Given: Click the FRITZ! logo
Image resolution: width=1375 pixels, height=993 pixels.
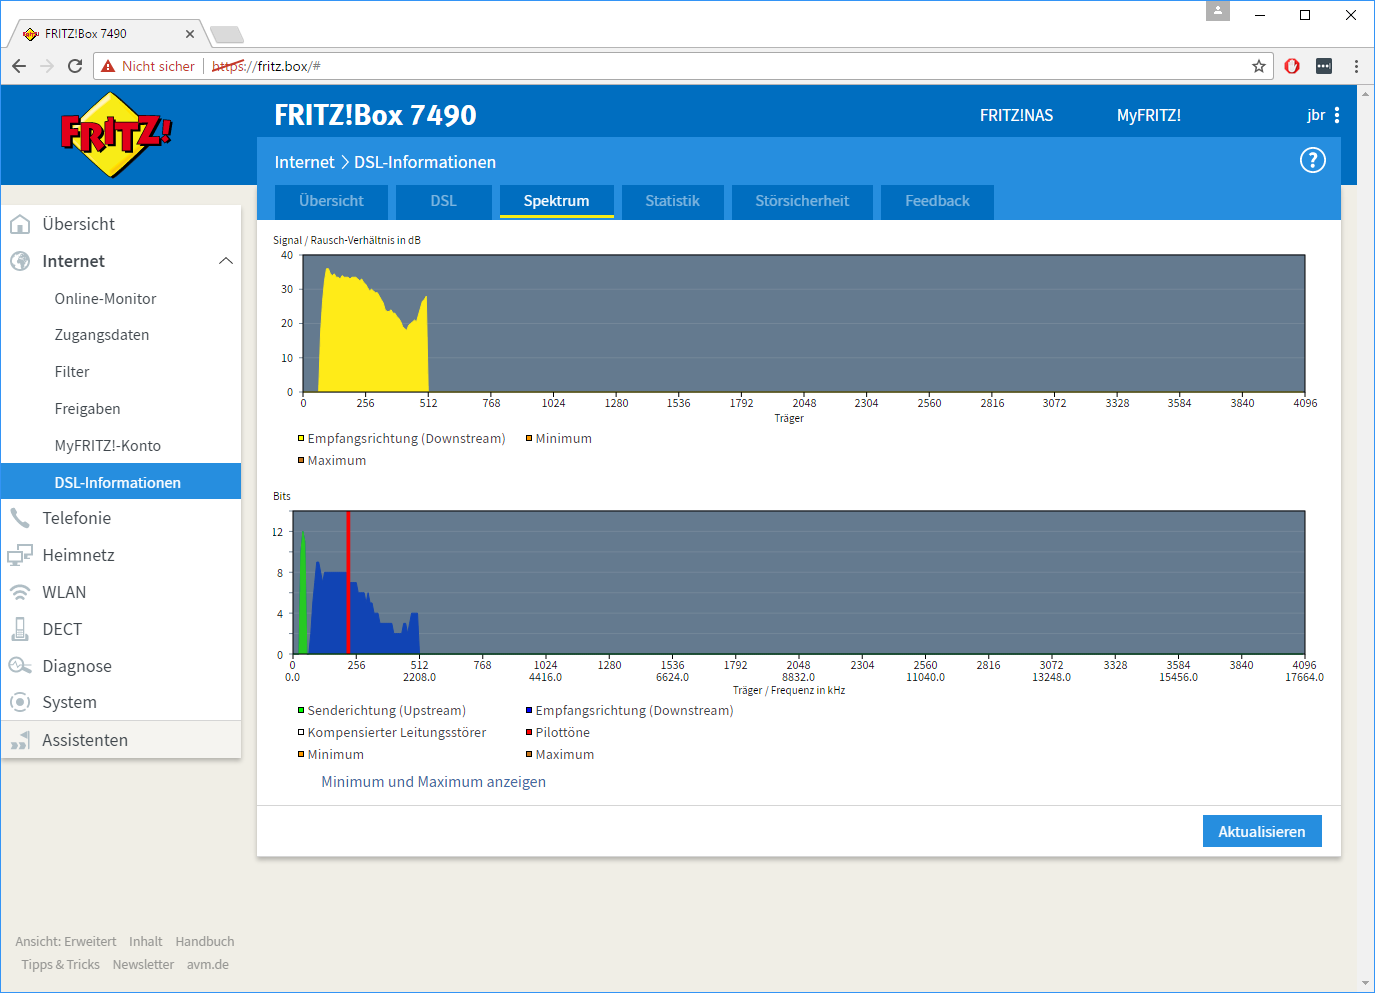Looking at the screenshot, I should pos(116,134).
